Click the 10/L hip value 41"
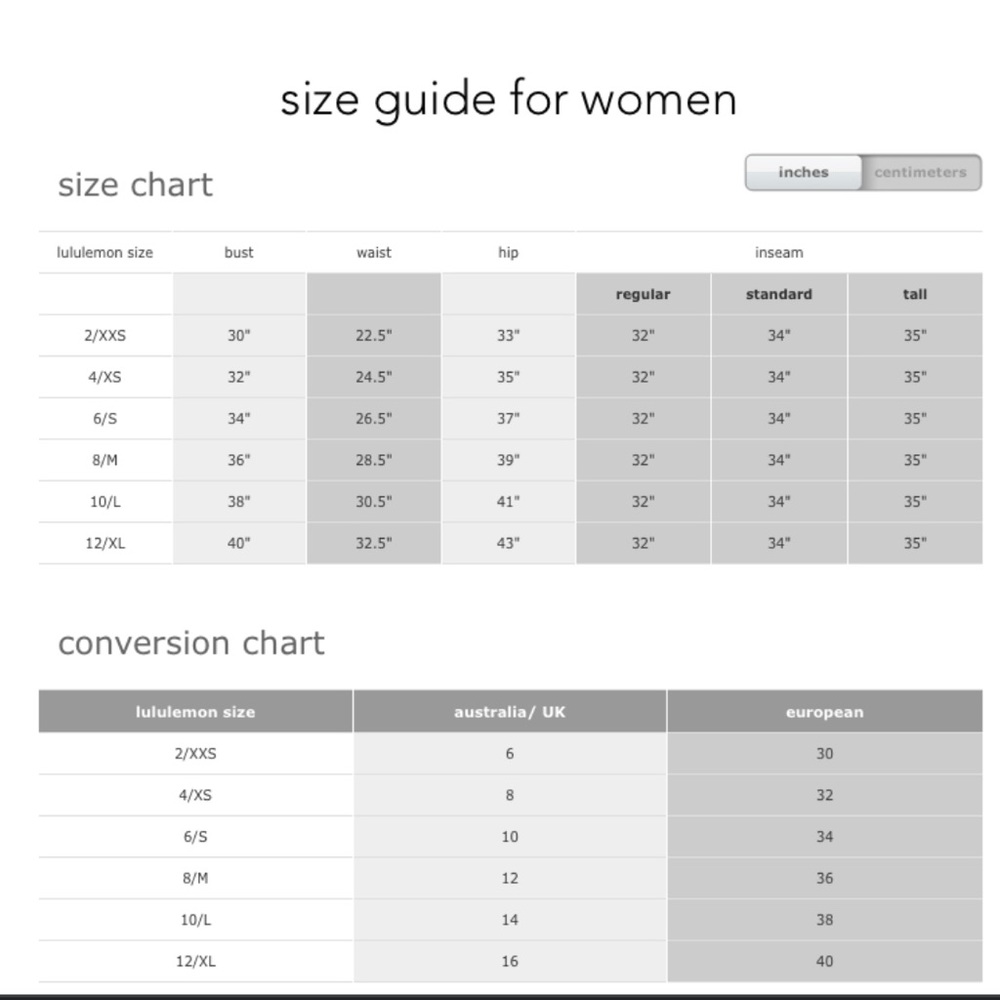The width and height of the screenshot is (1000, 1000). 508,502
